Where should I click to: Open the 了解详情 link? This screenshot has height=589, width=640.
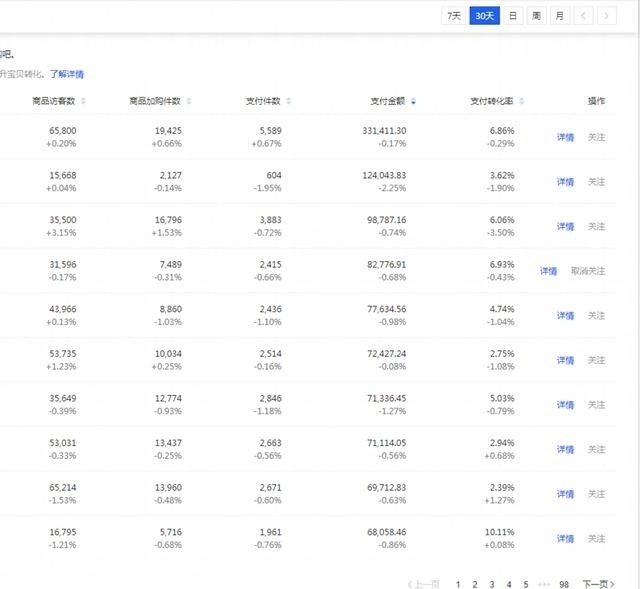67,74
